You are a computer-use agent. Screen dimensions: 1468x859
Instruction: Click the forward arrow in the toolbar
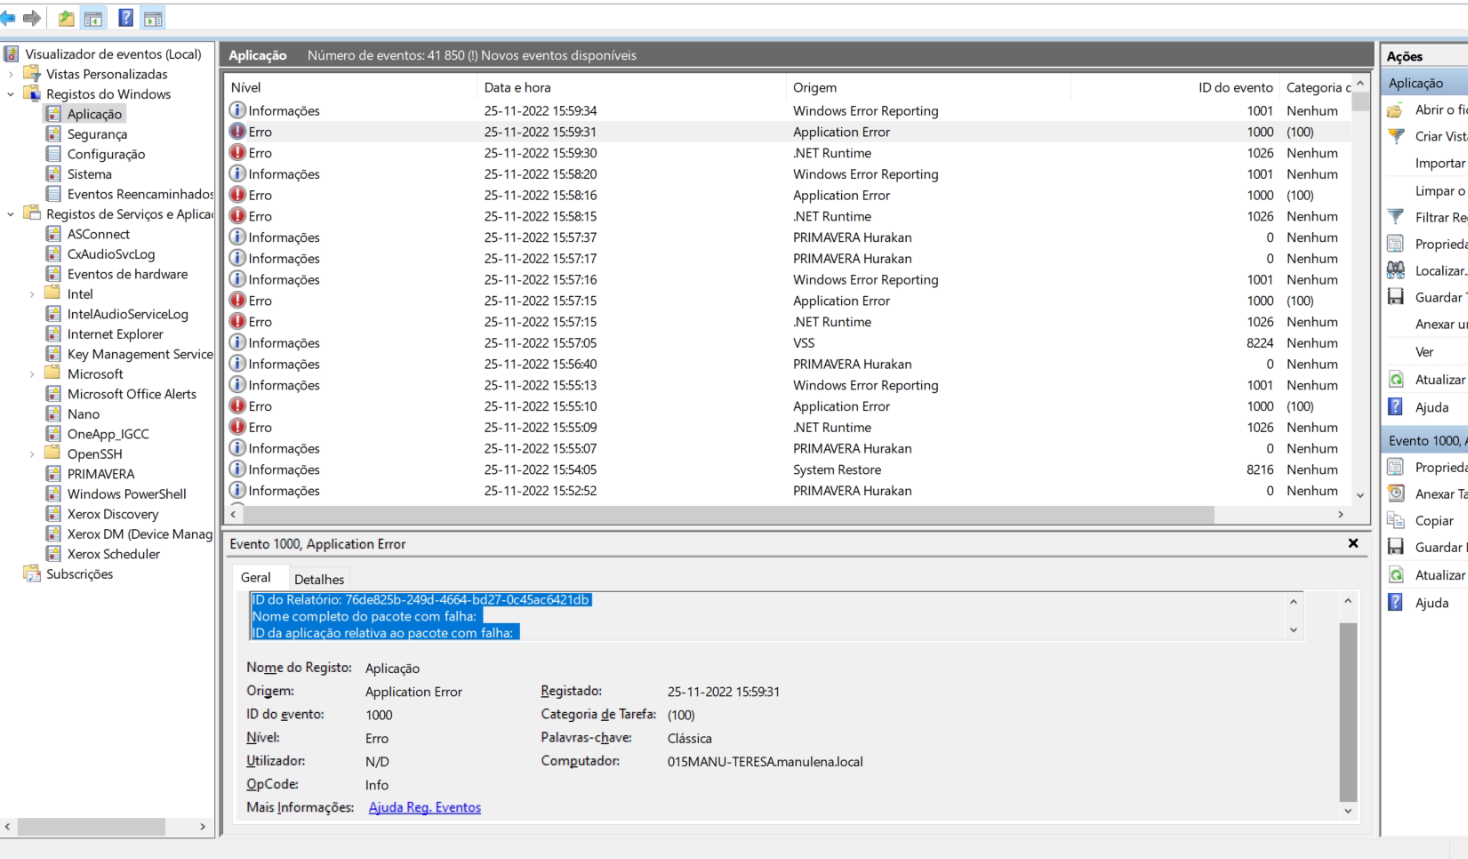click(x=32, y=18)
